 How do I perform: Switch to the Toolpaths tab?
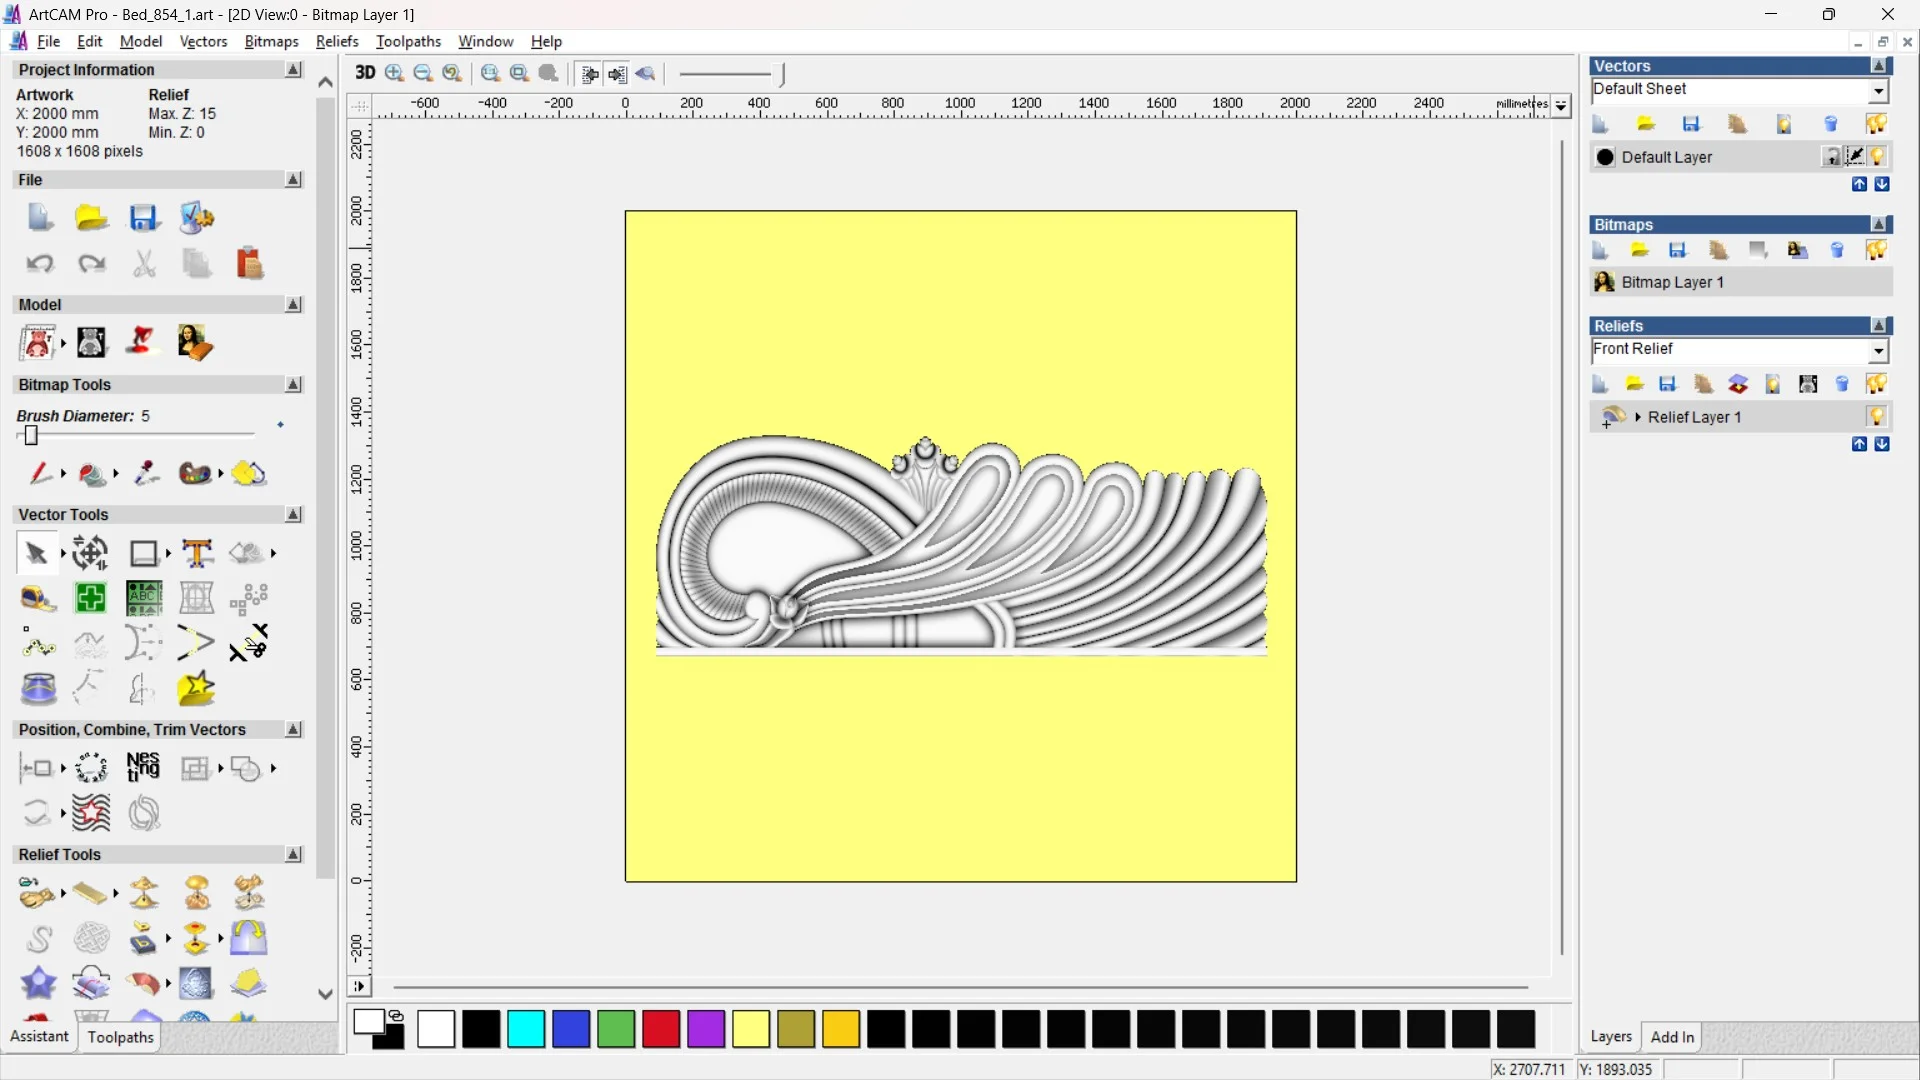(x=120, y=1037)
